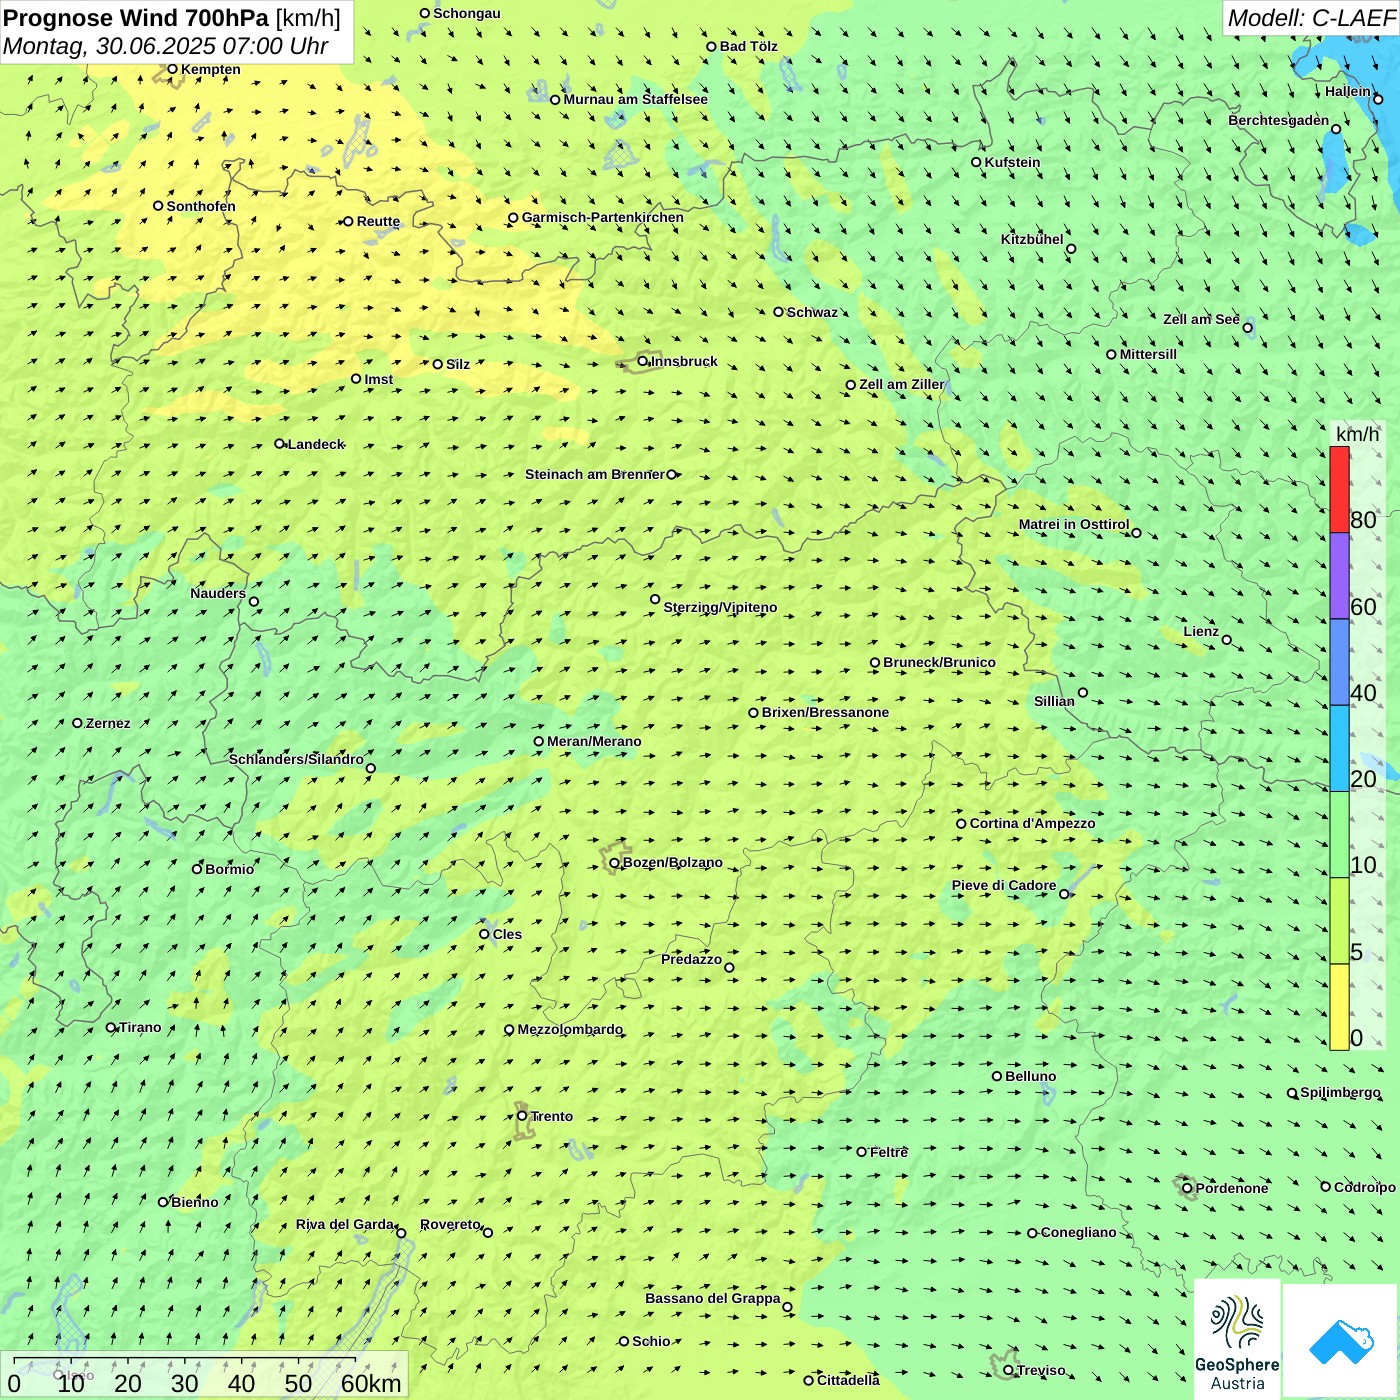Click the Zernez label
This screenshot has height=1400, width=1400.
coord(108,723)
